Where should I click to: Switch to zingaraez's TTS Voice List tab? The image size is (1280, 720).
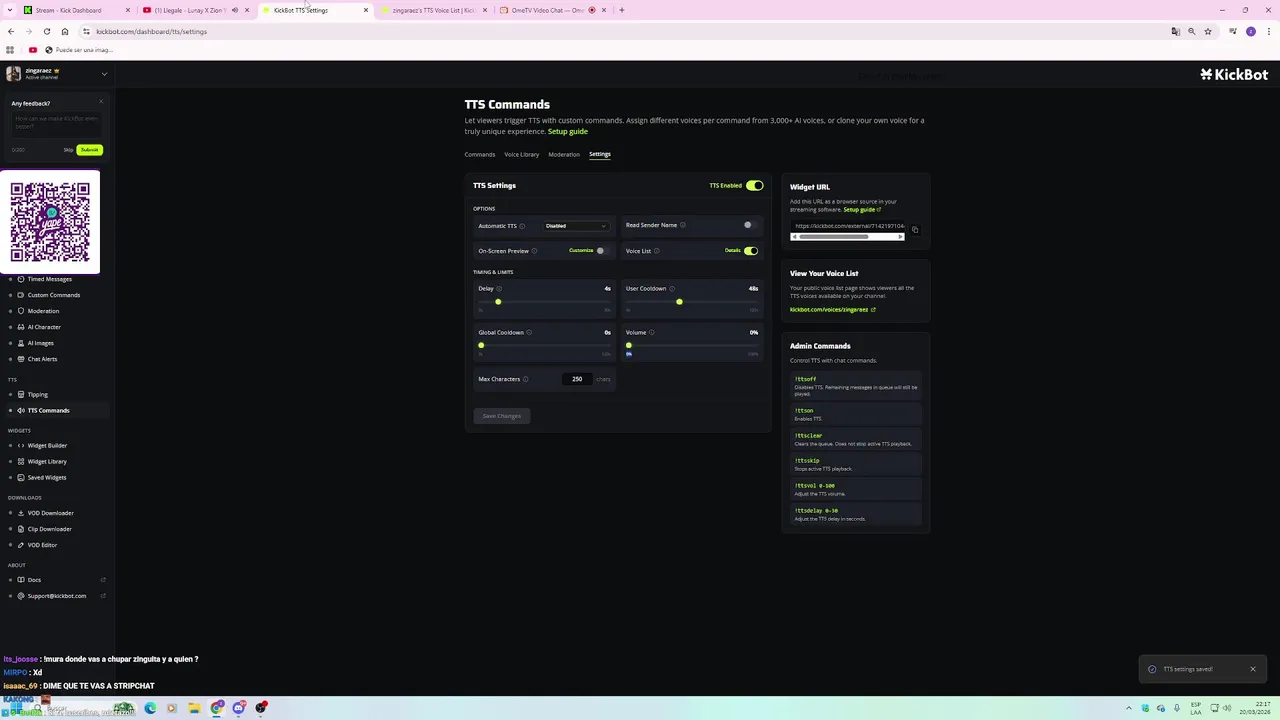432,10
